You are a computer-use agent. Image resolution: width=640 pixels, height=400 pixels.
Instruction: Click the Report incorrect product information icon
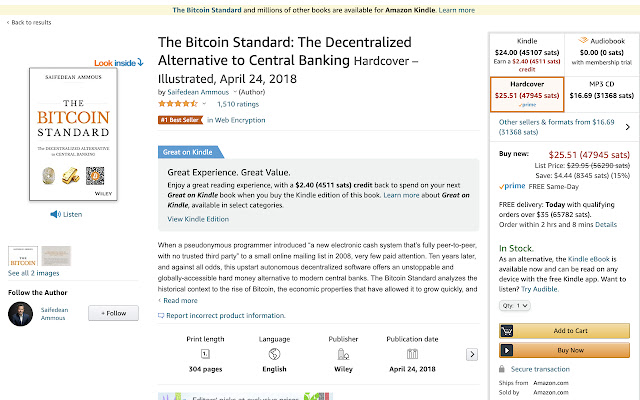point(162,316)
